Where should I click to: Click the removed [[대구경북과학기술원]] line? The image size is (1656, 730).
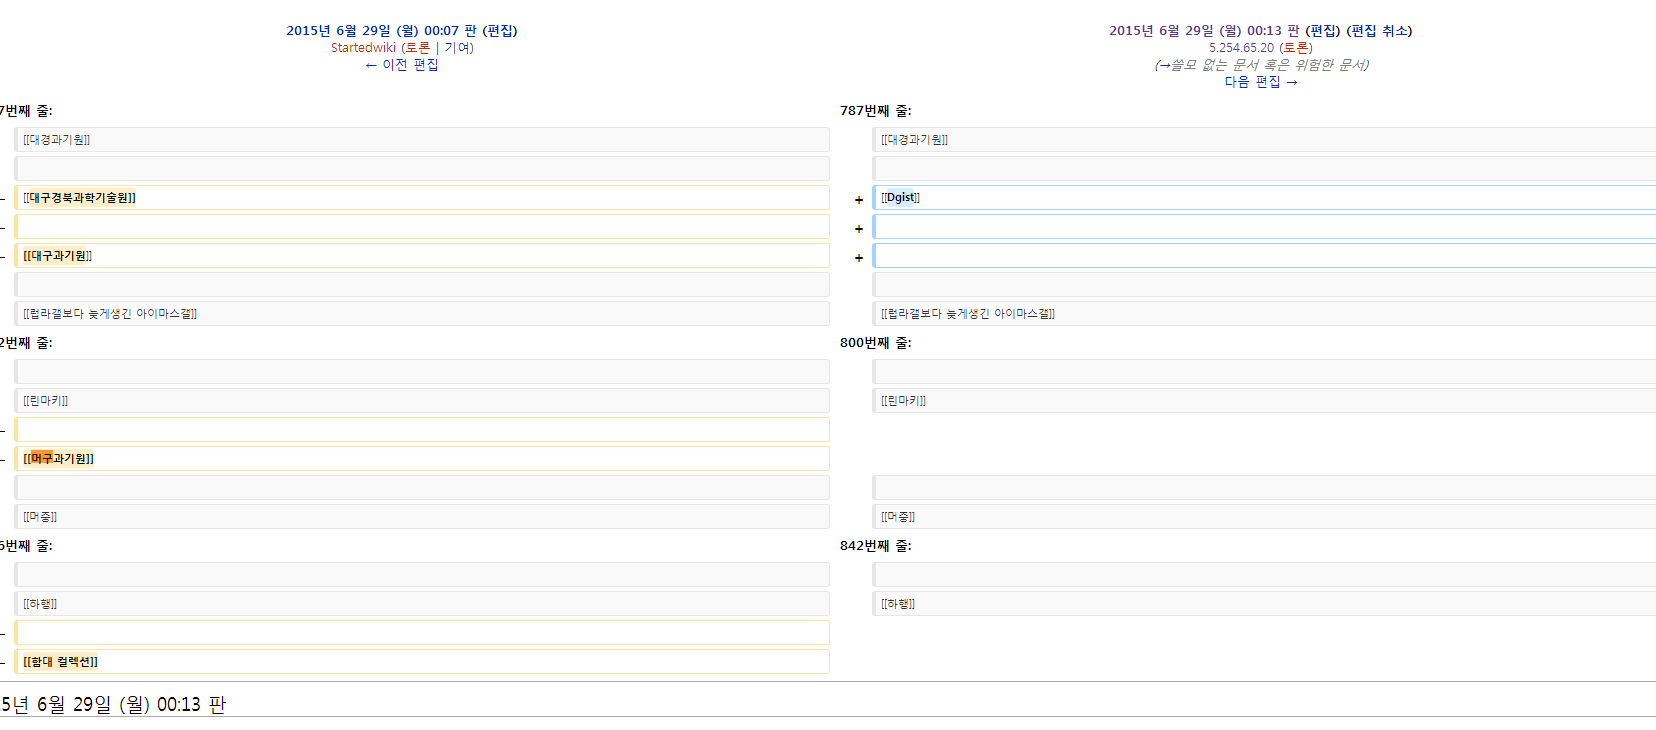point(422,198)
